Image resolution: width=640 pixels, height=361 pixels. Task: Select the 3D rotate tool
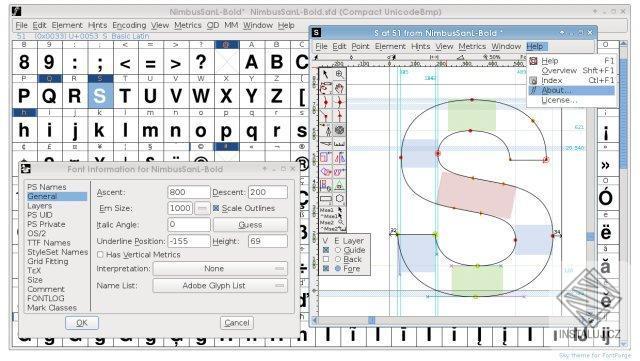tap(326, 185)
